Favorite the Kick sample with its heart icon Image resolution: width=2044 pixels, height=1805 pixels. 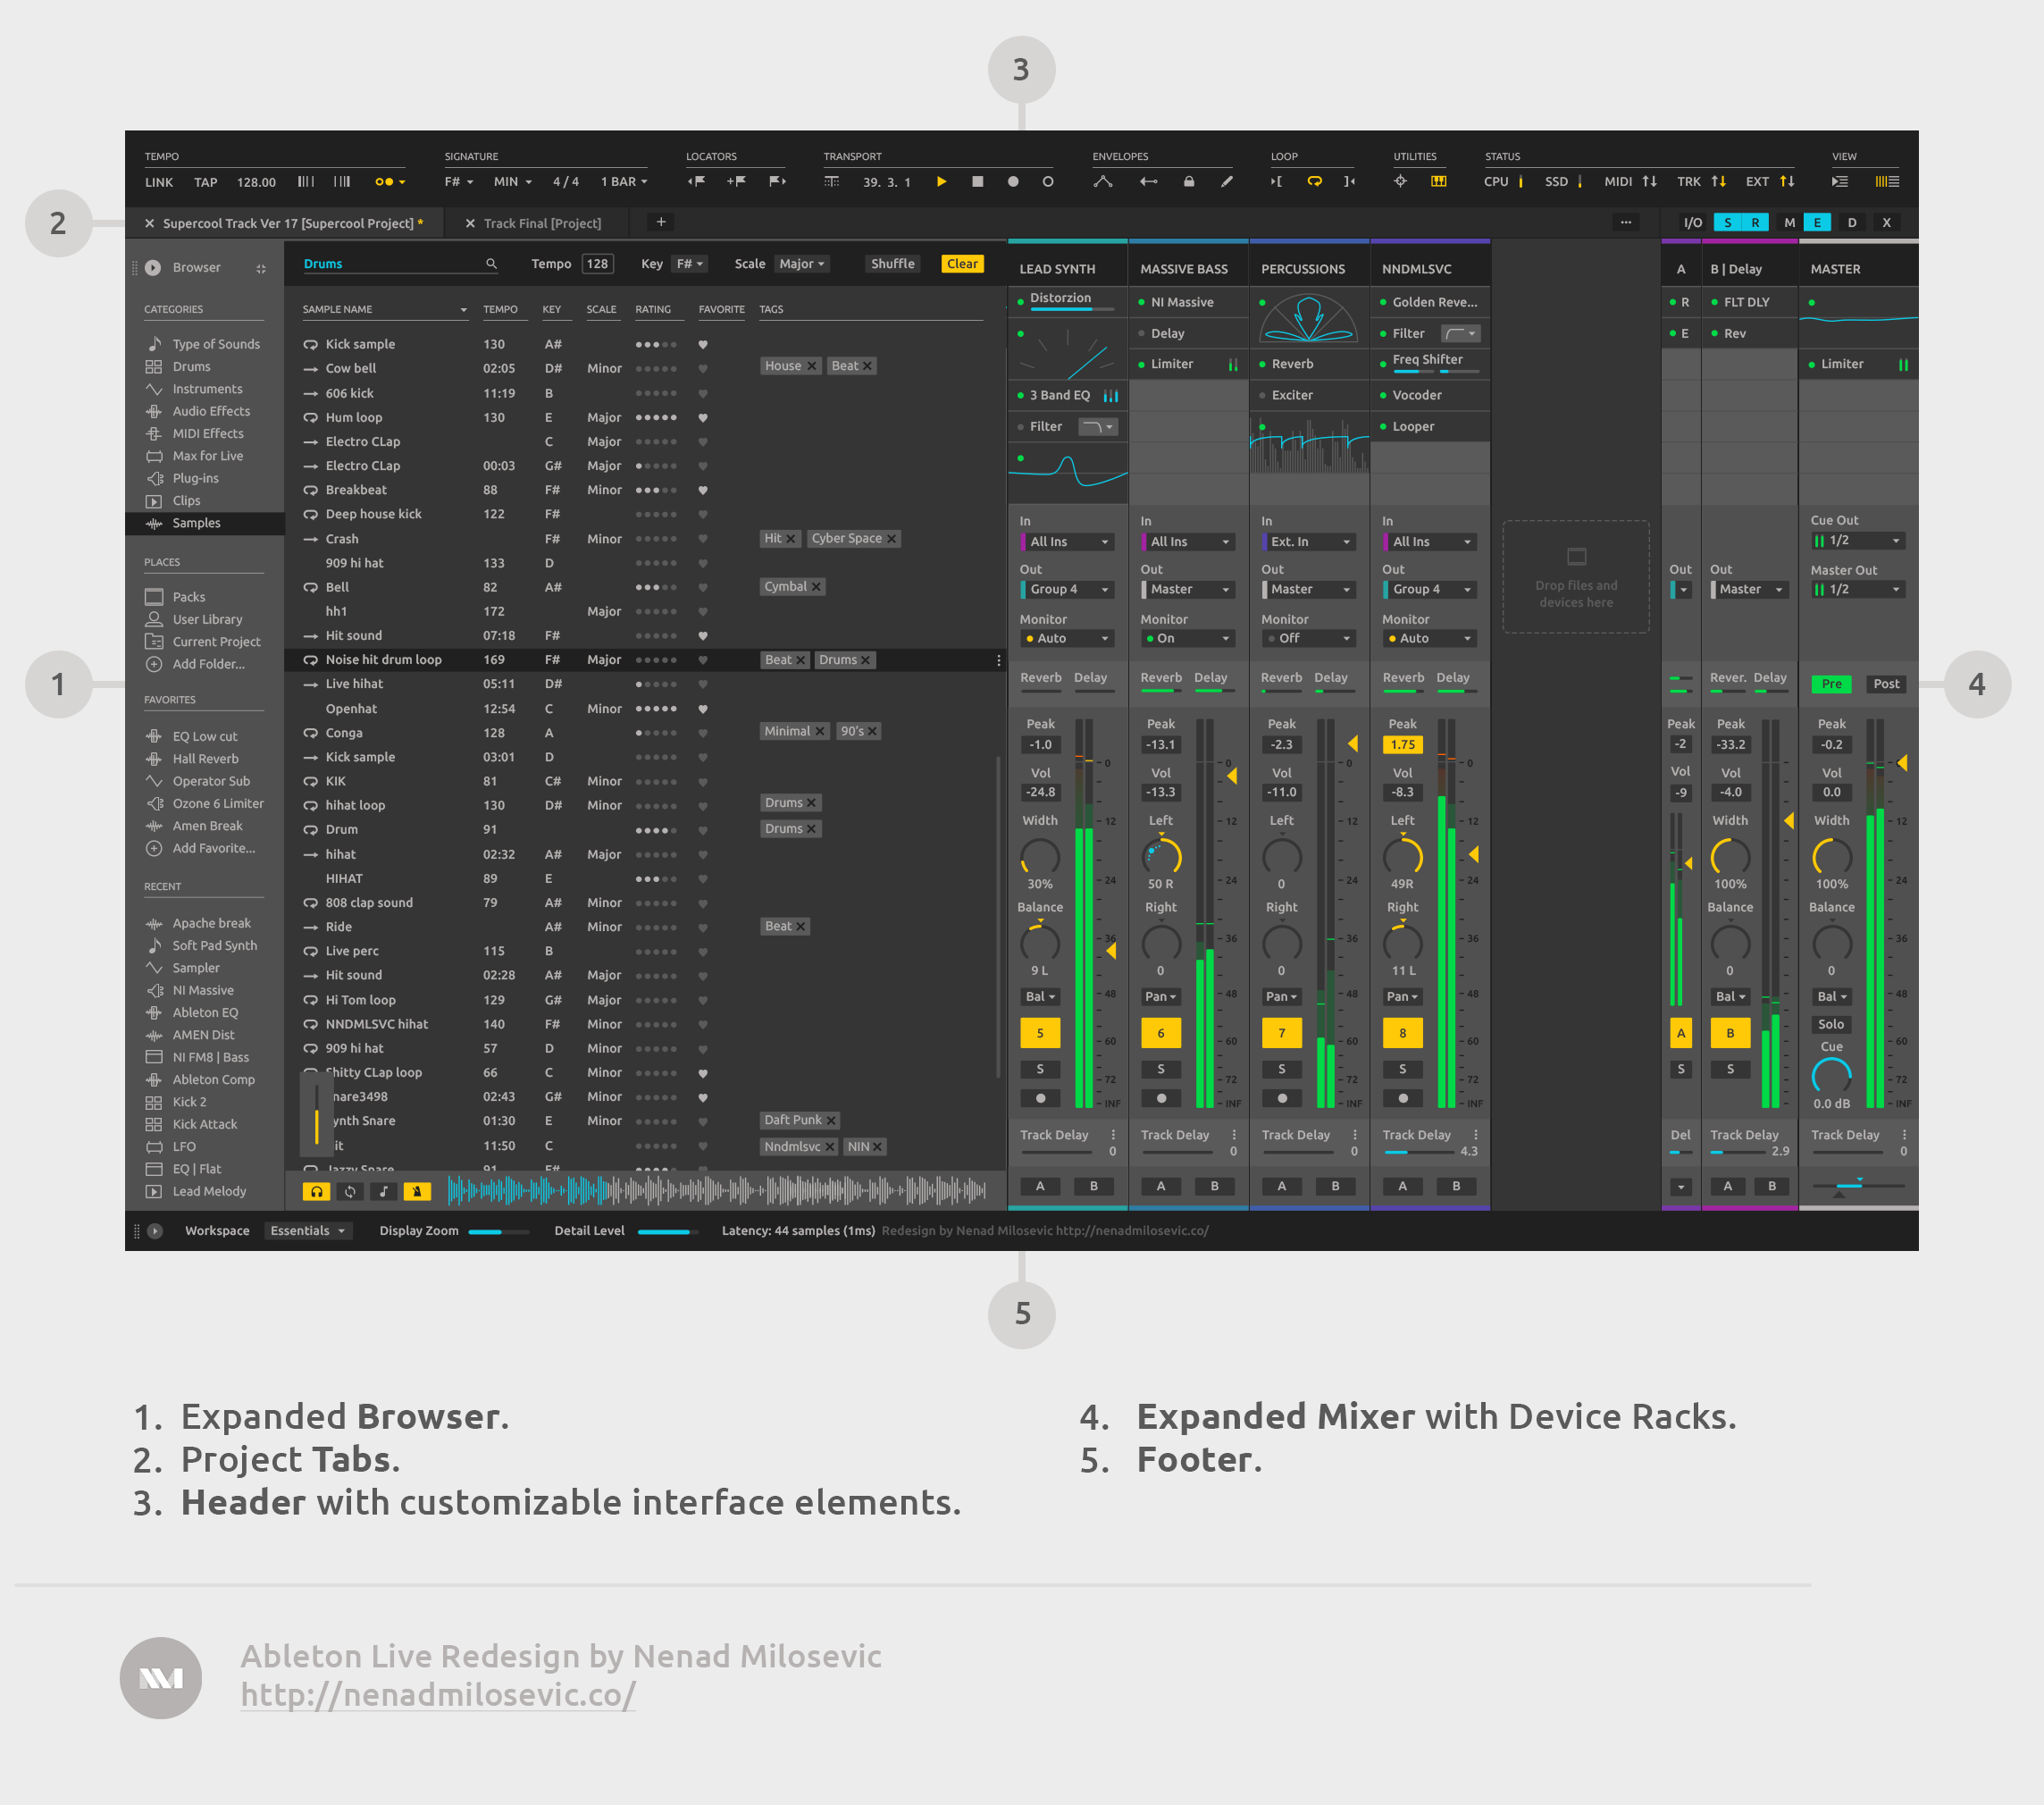pos(703,343)
